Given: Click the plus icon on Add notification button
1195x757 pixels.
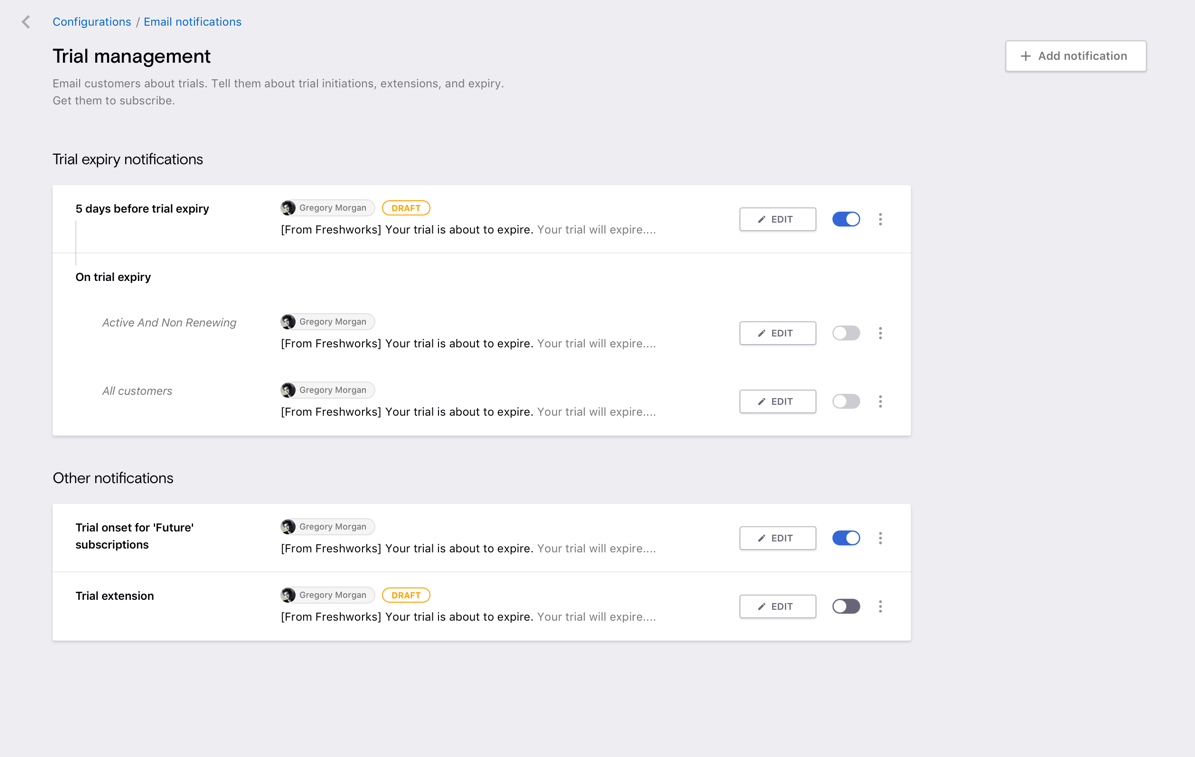Looking at the screenshot, I should pyautogui.click(x=1024, y=56).
